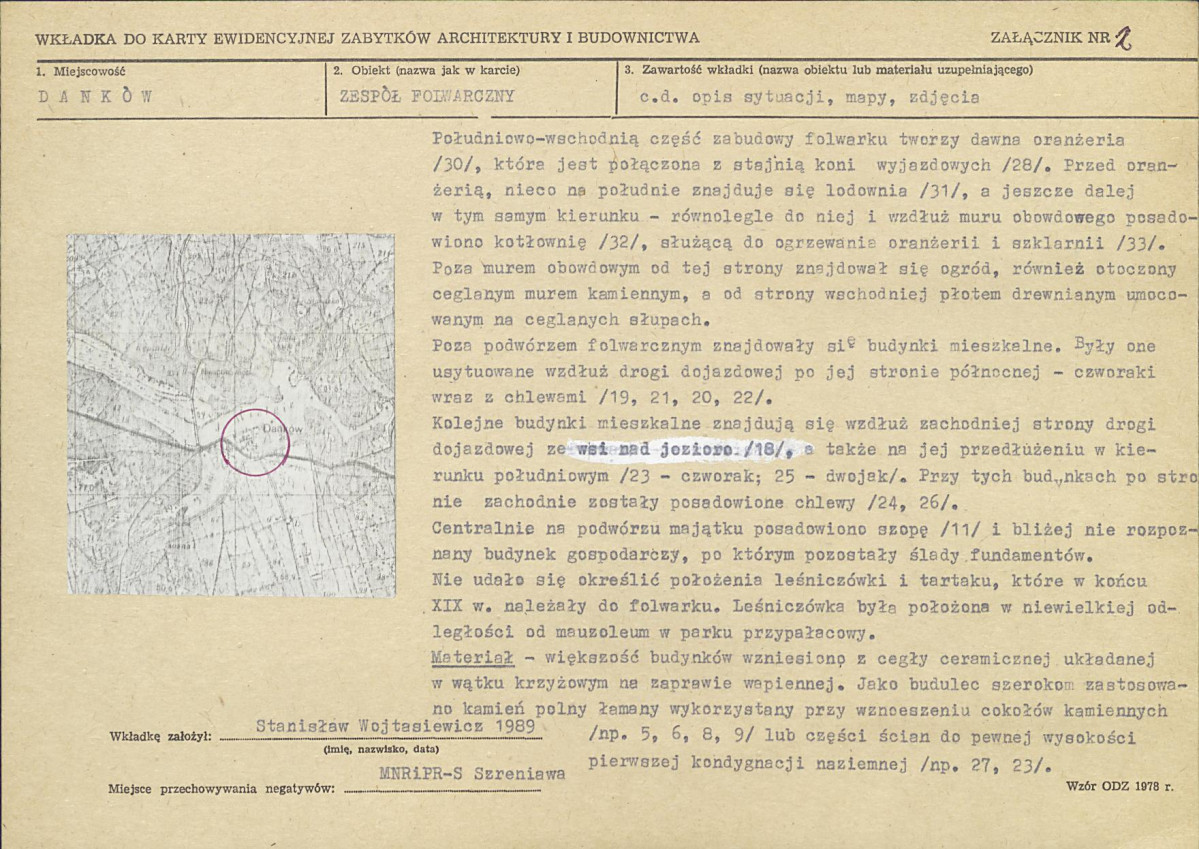The image size is (1199, 849).
Task: Click the insert contents field text
Action: [x=809, y=97]
